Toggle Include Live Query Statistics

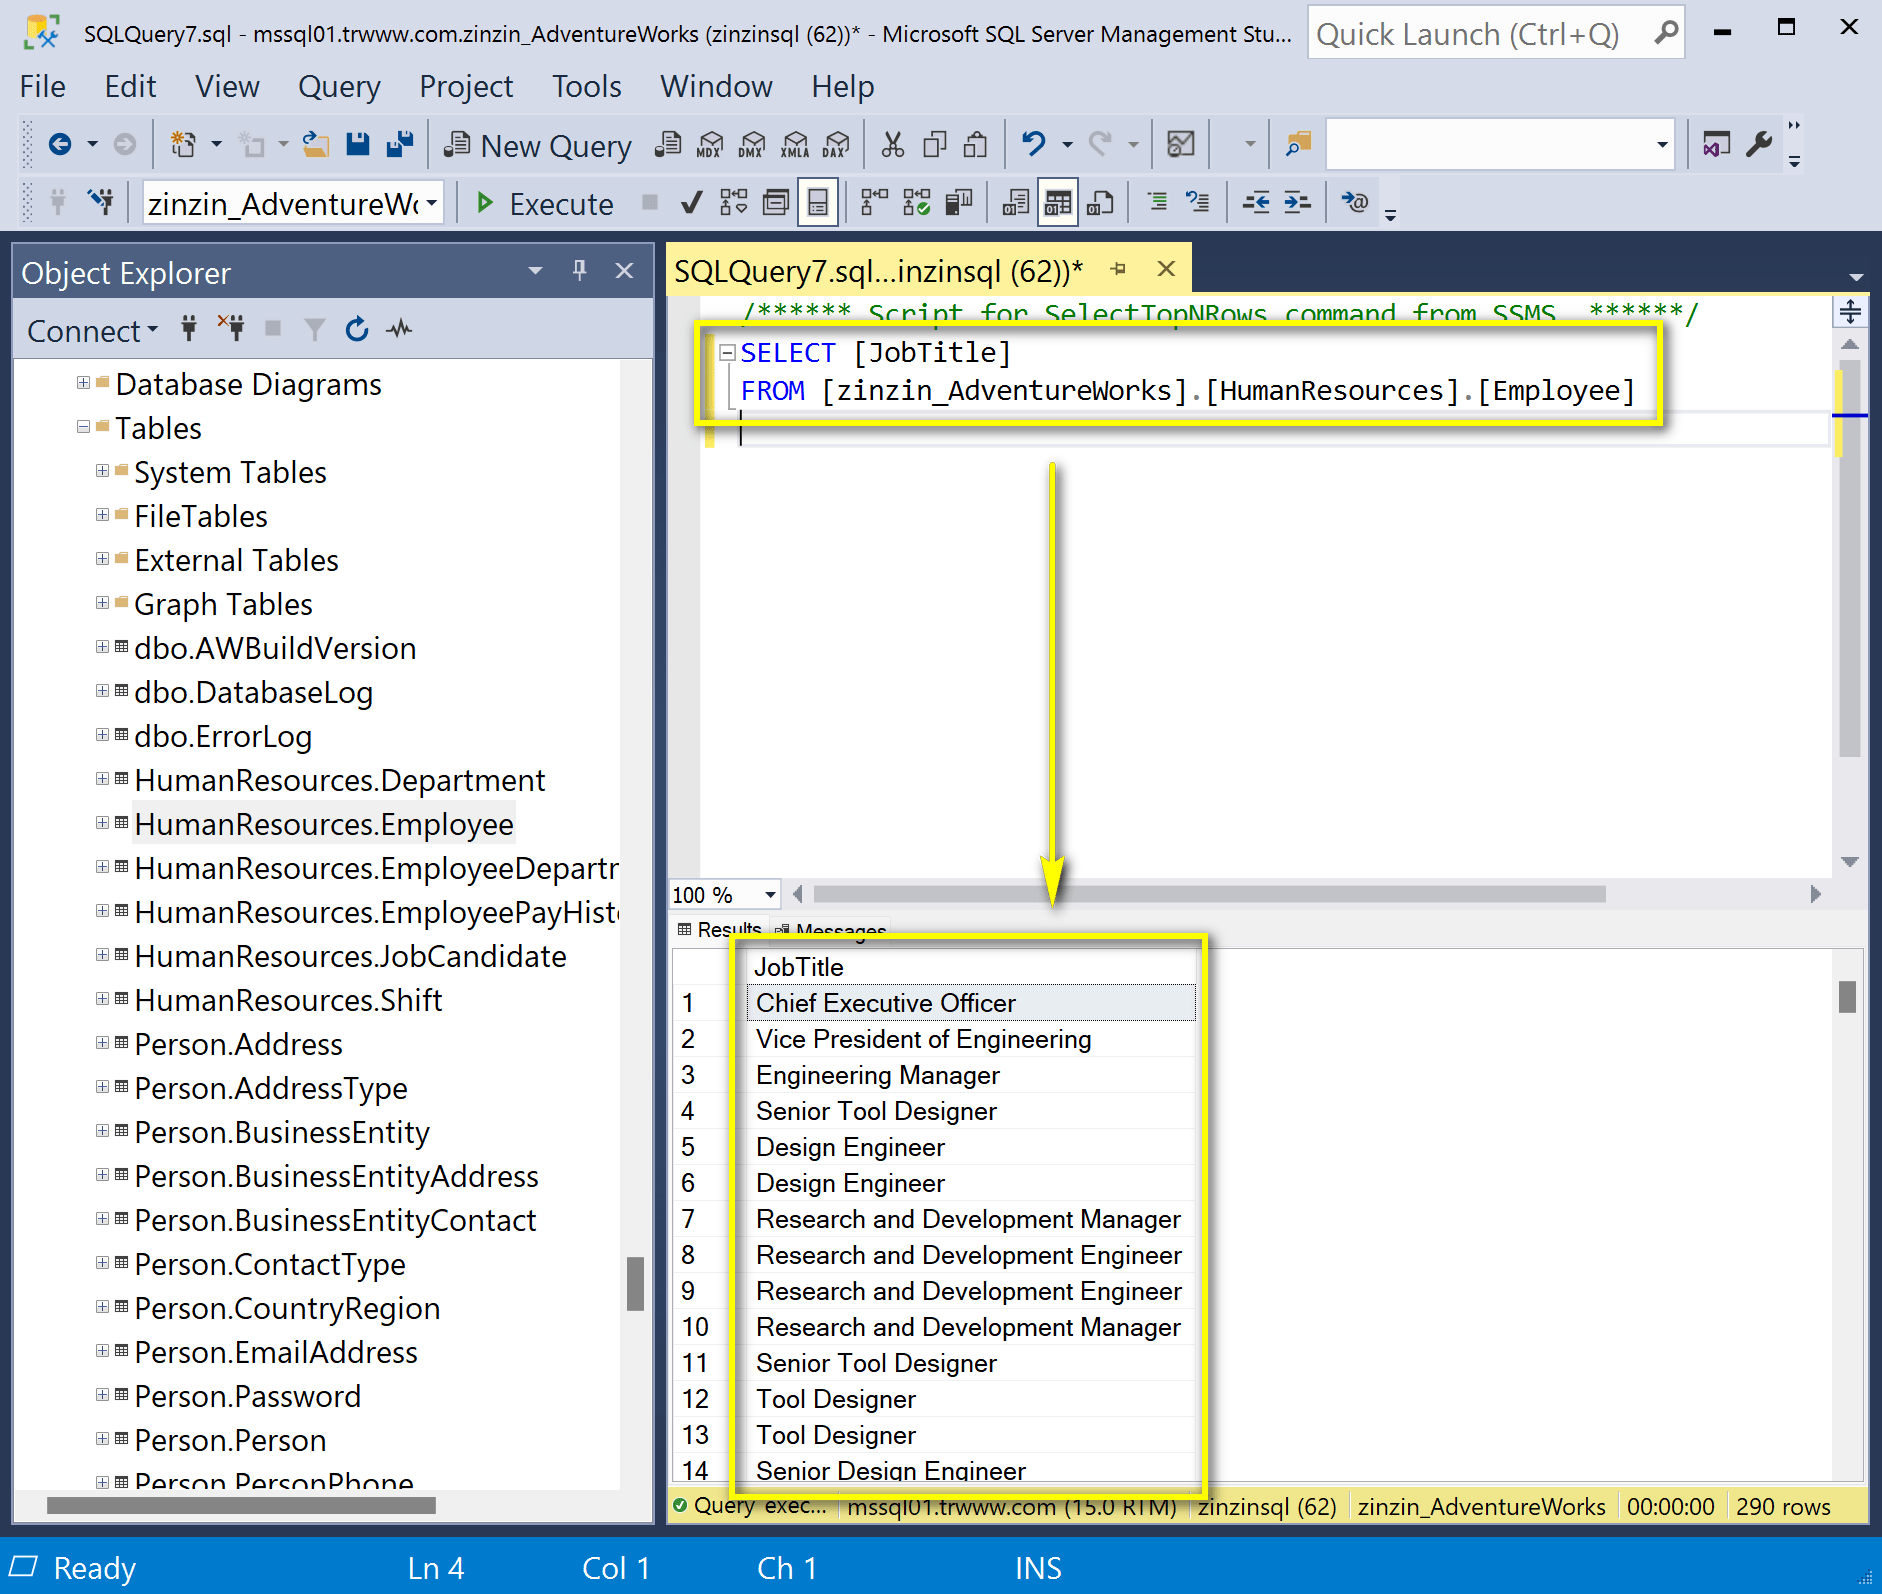pyautogui.click(x=916, y=203)
